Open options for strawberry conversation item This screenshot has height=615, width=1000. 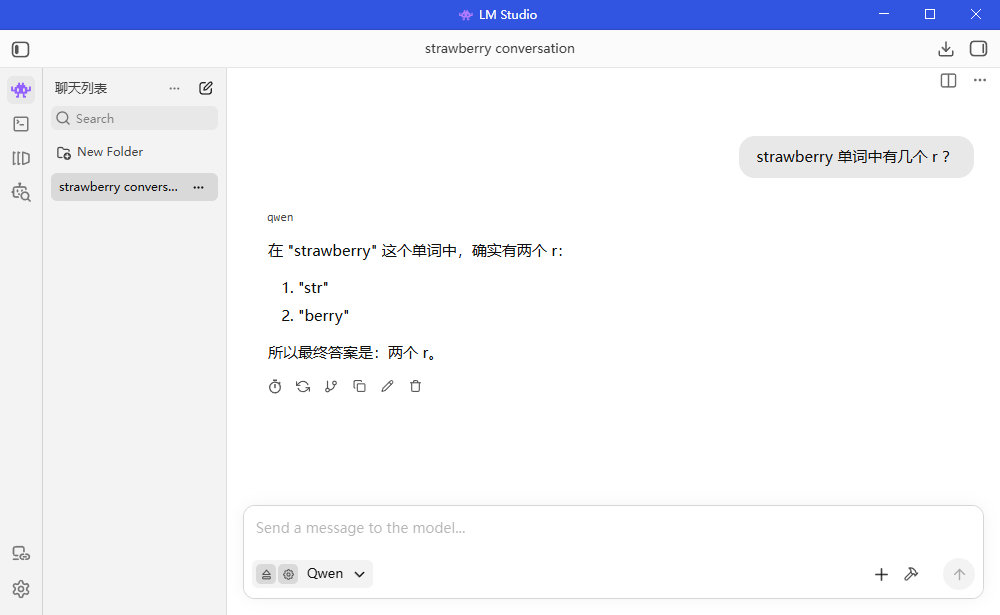pos(199,187)
